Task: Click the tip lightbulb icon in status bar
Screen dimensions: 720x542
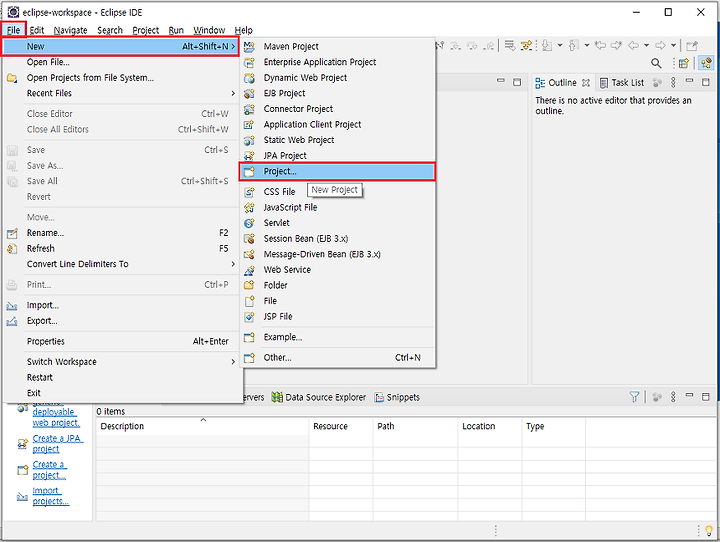Action: click(x=709, y=531)
